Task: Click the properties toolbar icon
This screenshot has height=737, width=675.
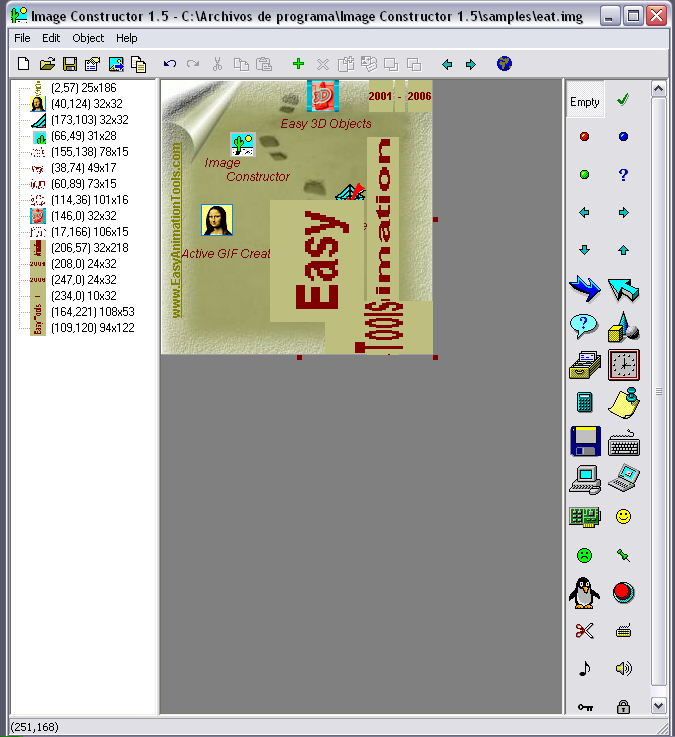Action: pos(93,63)
